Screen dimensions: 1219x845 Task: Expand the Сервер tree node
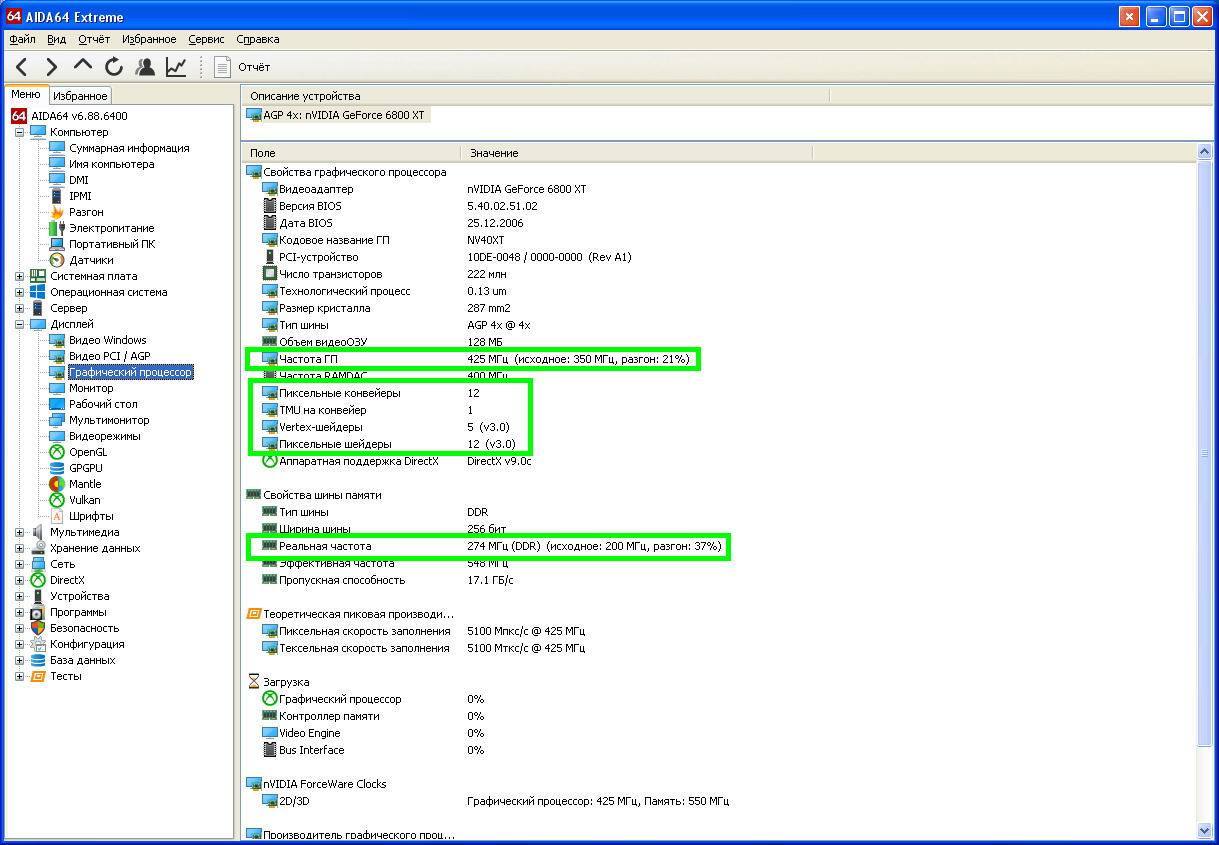click(x=19, y=308)
